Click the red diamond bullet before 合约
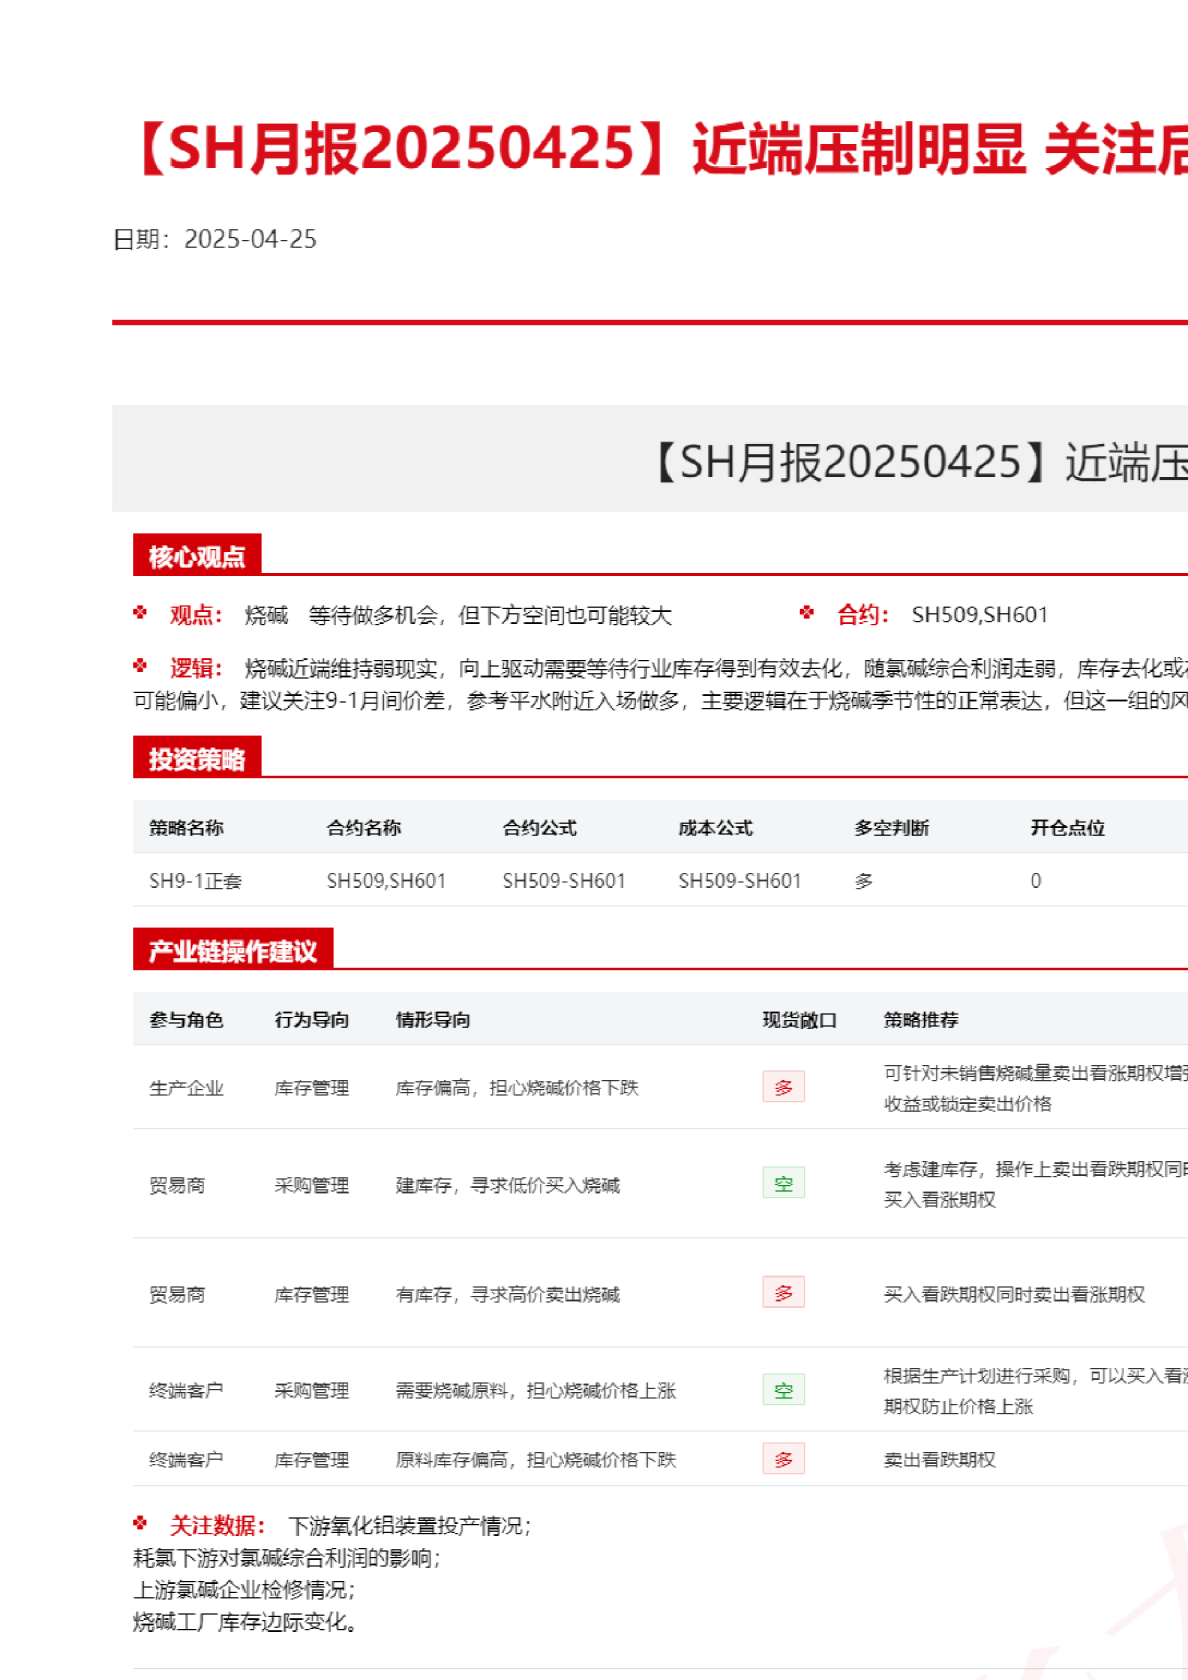 point(807,613)
